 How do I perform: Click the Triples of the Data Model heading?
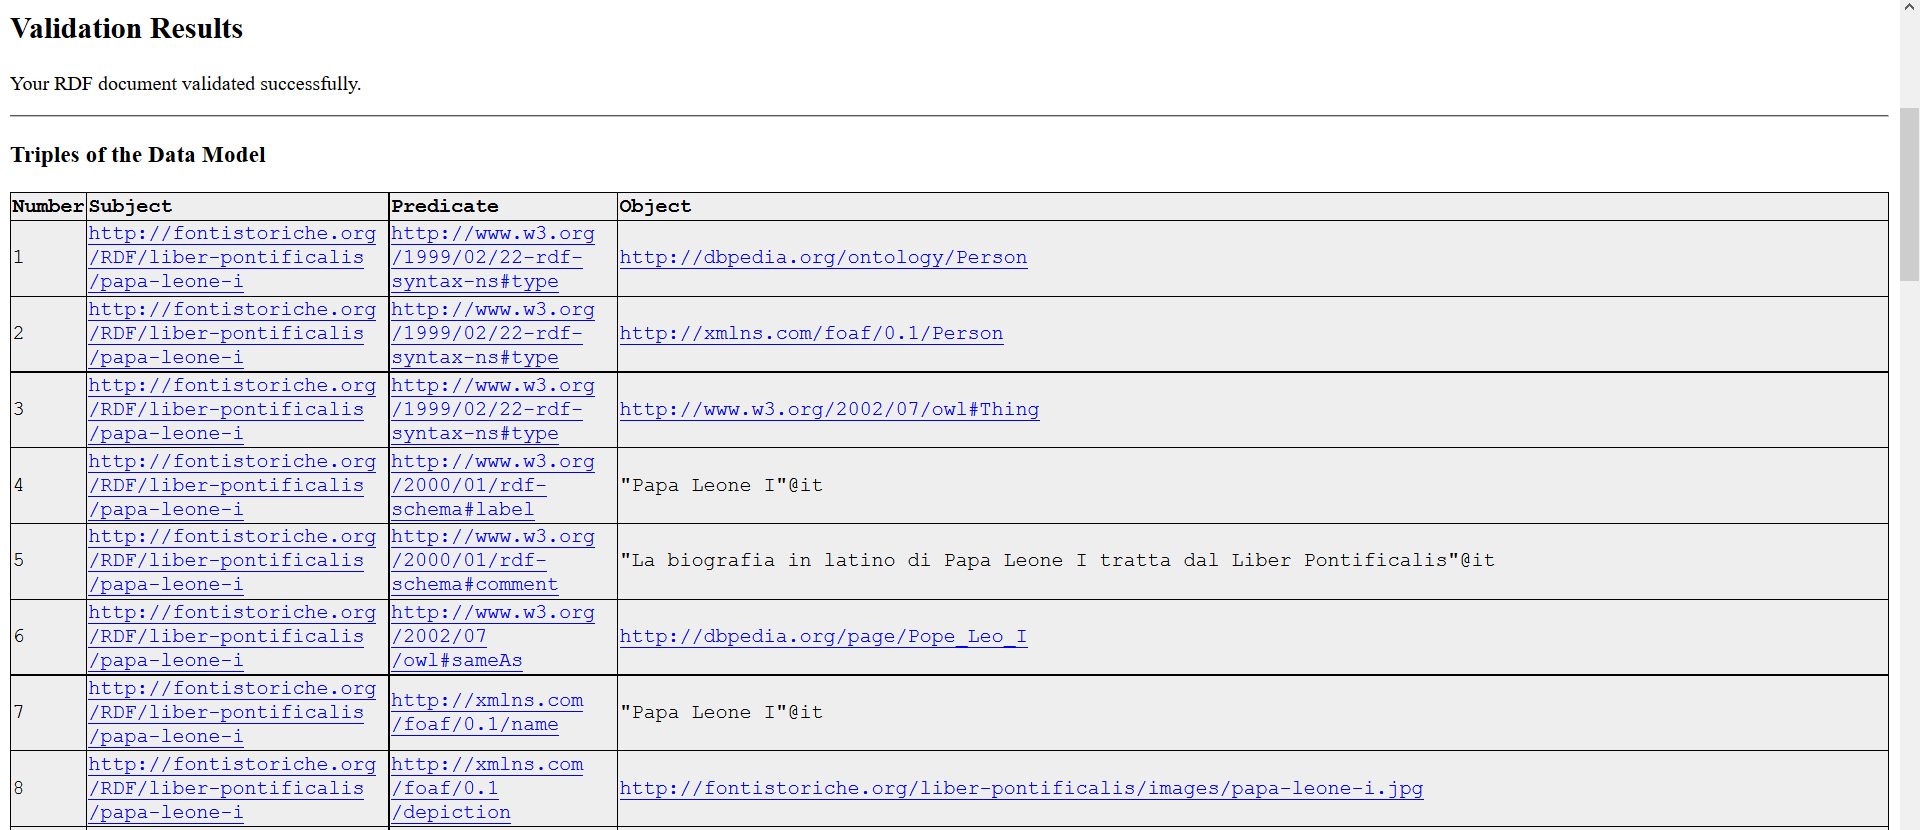point(138,155)
